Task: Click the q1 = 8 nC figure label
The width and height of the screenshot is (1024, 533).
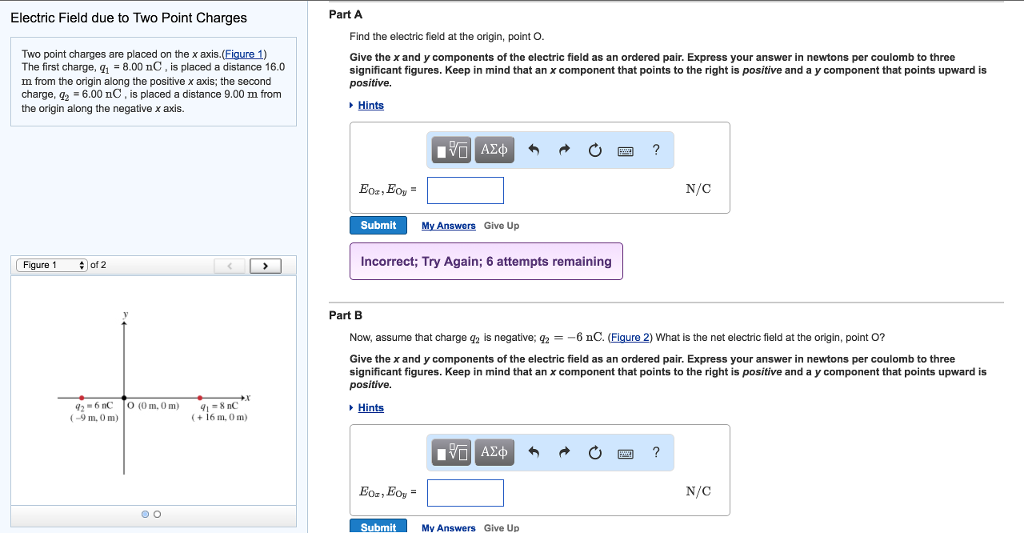Action: tap(220, 406)
